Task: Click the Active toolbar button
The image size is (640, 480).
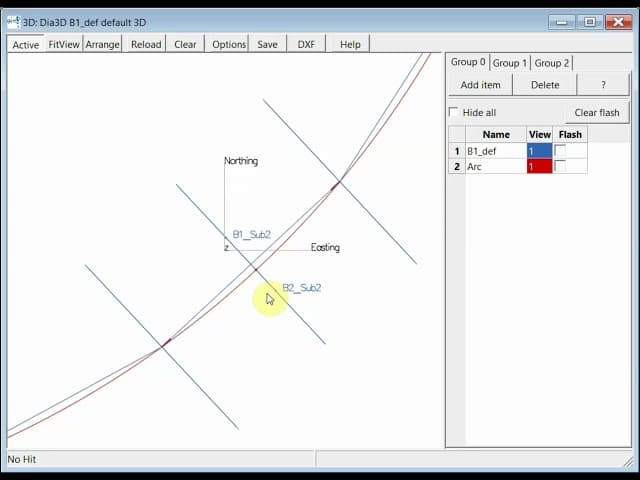Action: coord(26,44)
